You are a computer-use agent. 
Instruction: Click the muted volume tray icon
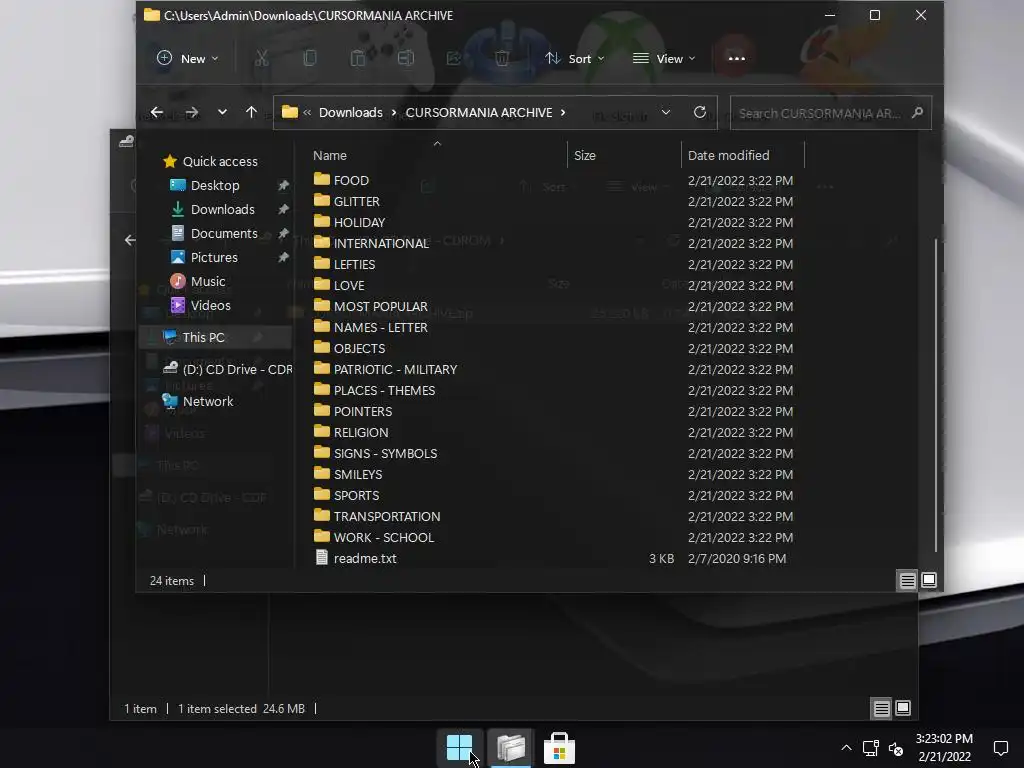pyautogui.click(x=896, y=748)
